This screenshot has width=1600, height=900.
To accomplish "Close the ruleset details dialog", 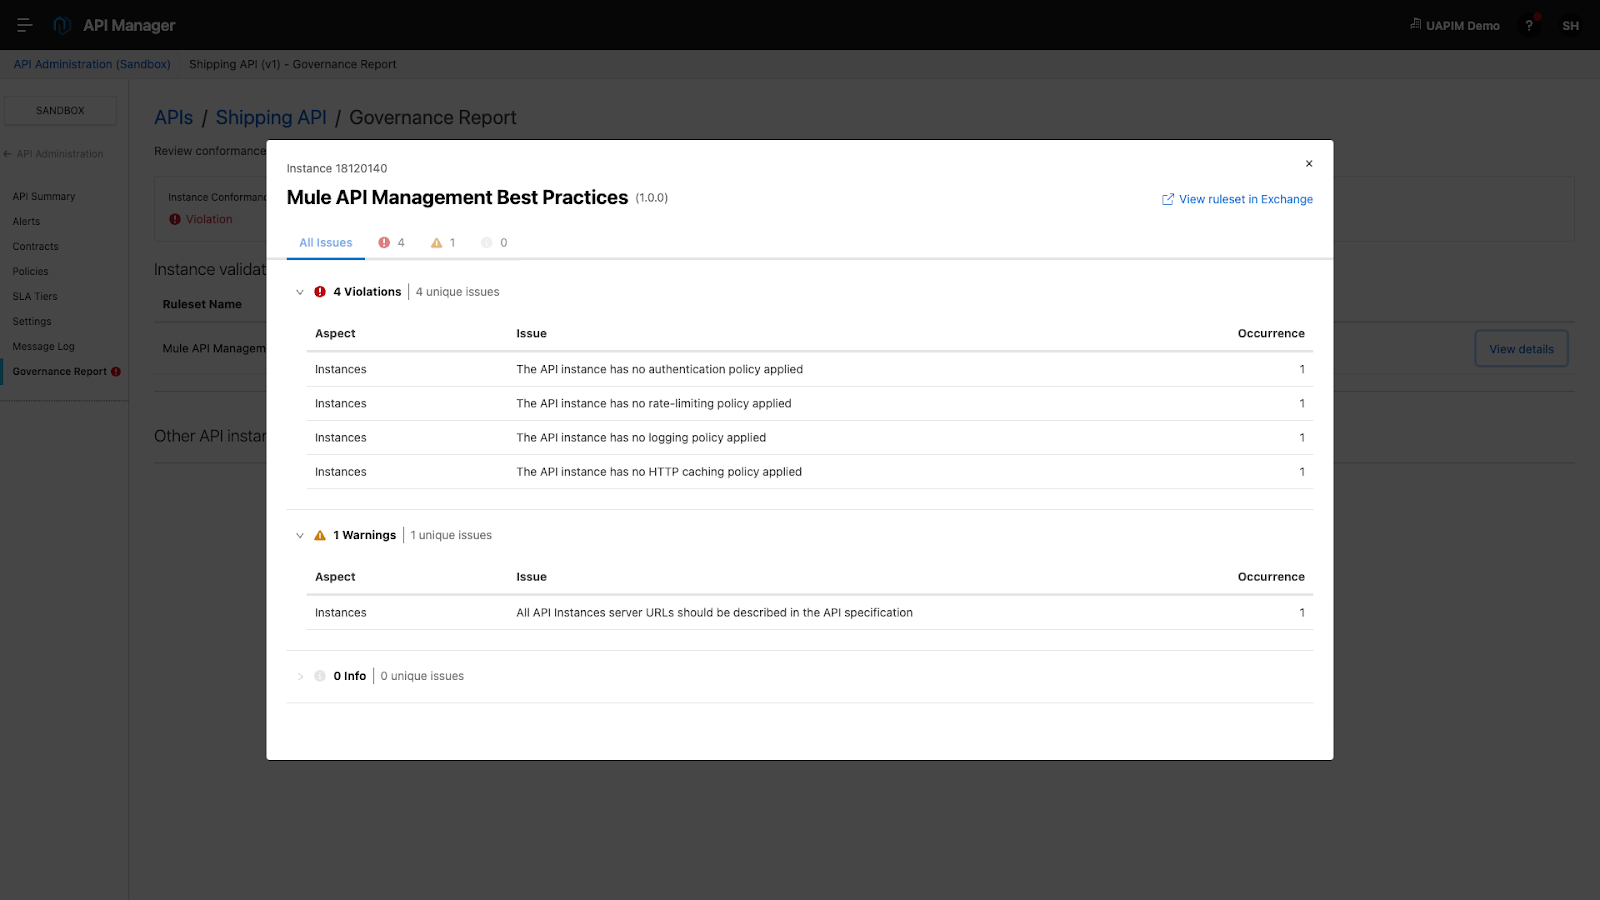I will click(1309, 164).
